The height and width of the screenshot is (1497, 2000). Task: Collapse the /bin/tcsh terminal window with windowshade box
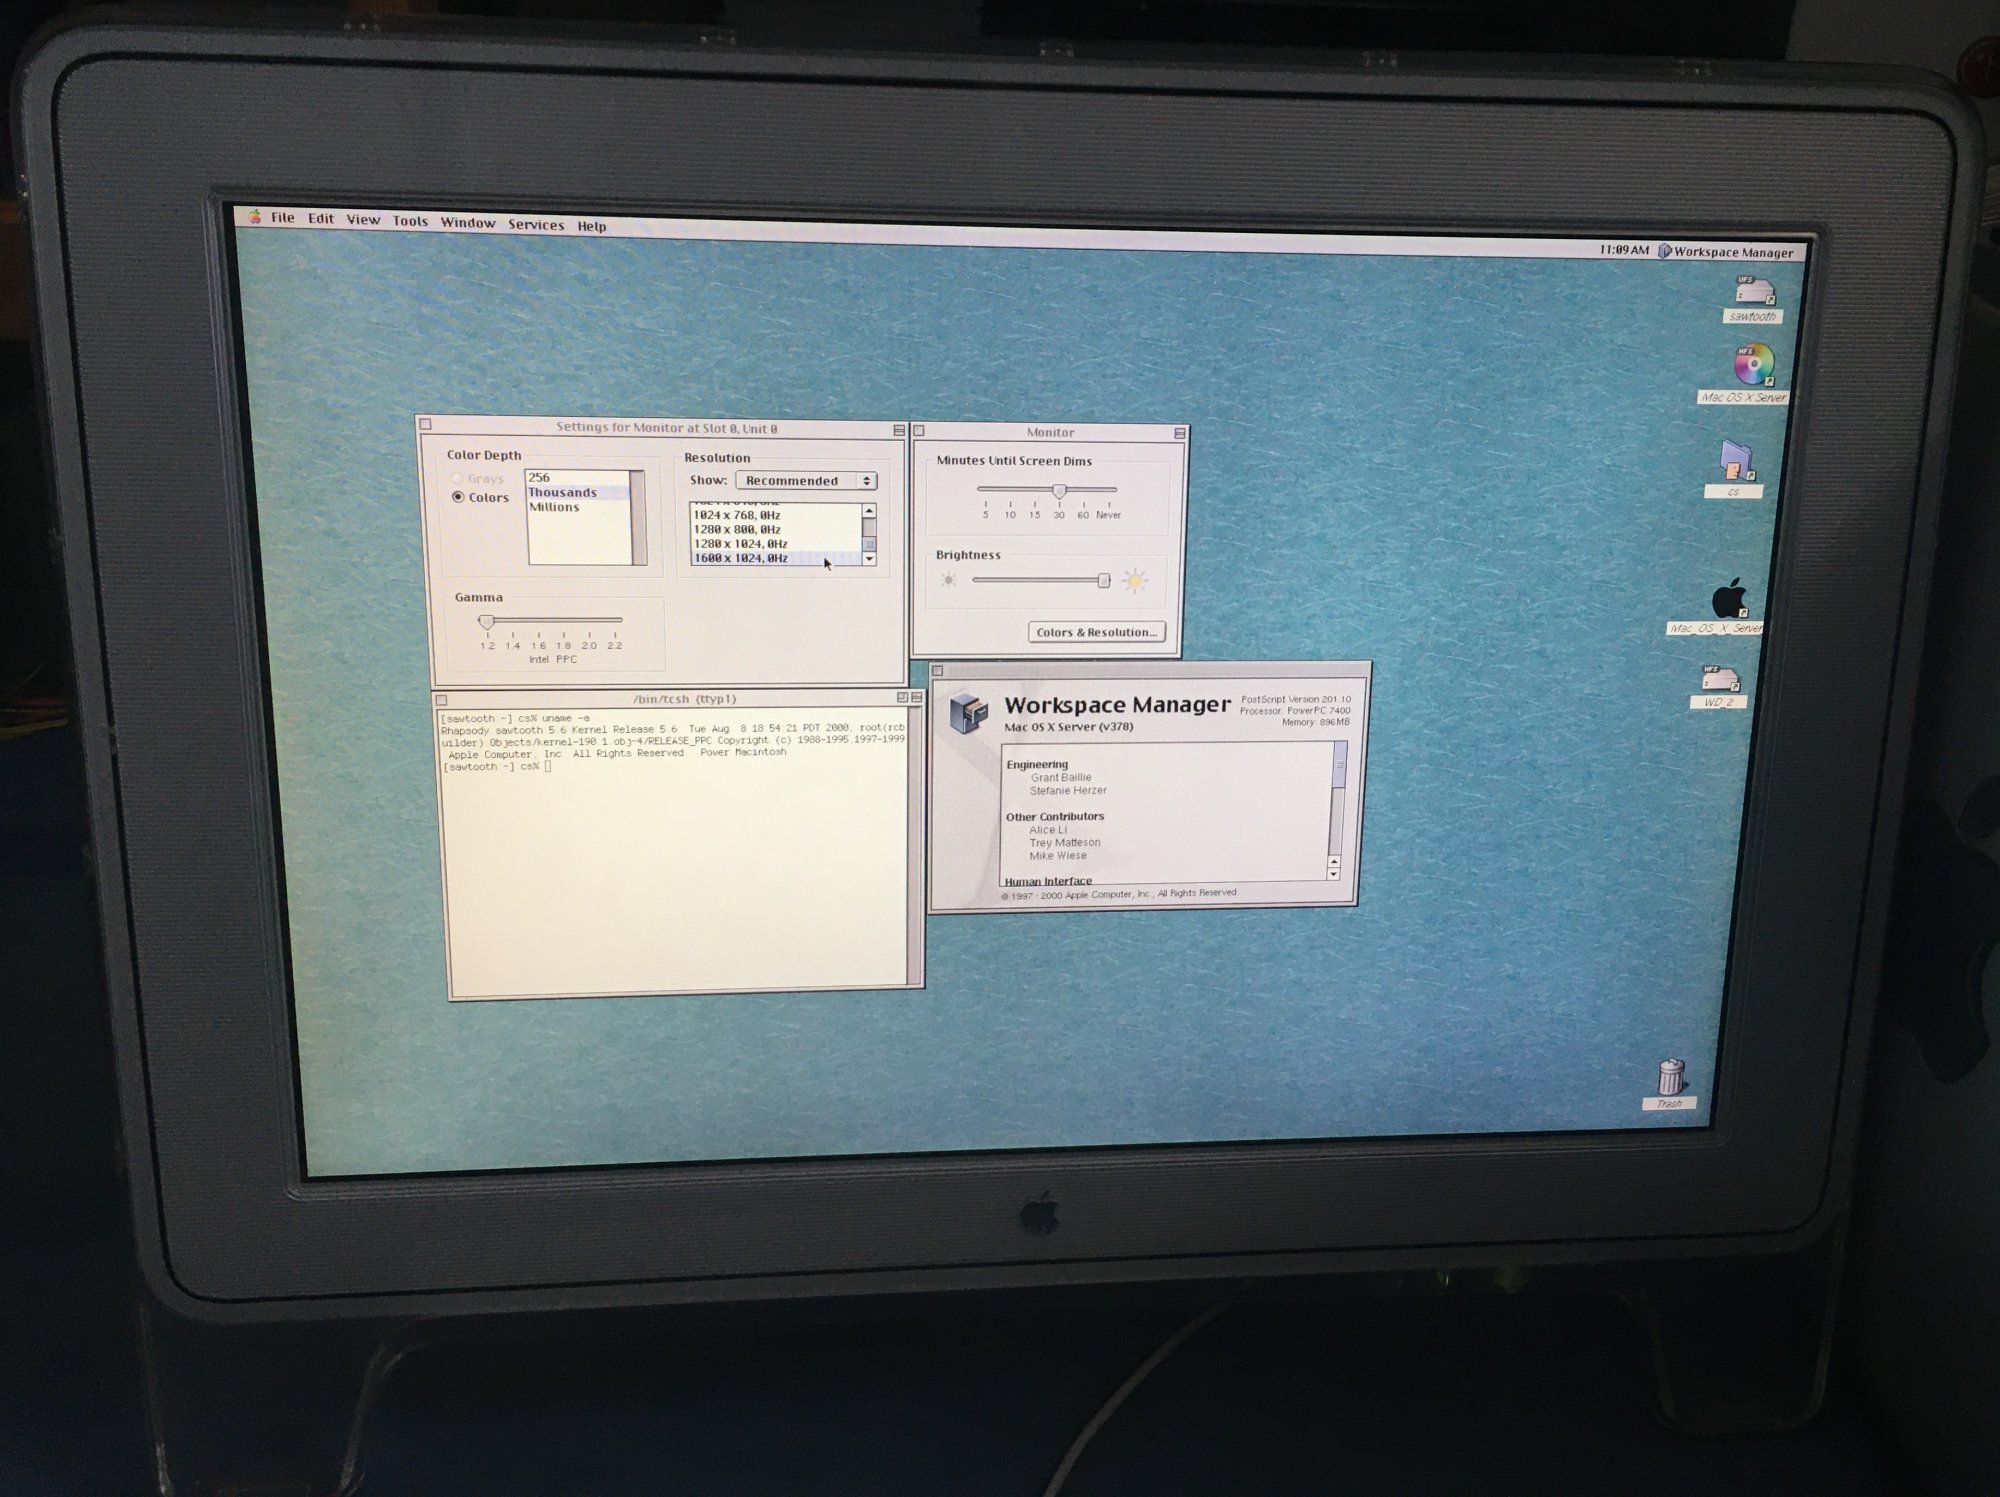[x=917, y=697]
